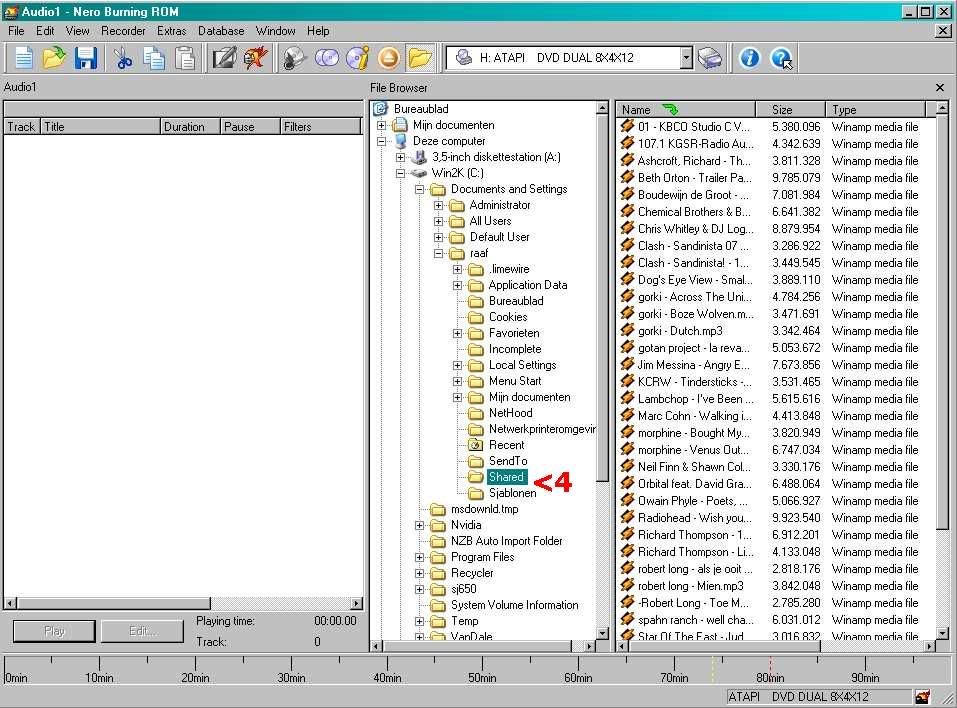The image size is (957, 708).
Task: Click the floppy drive icon for station A:
Action: click(x=419, y=157)
